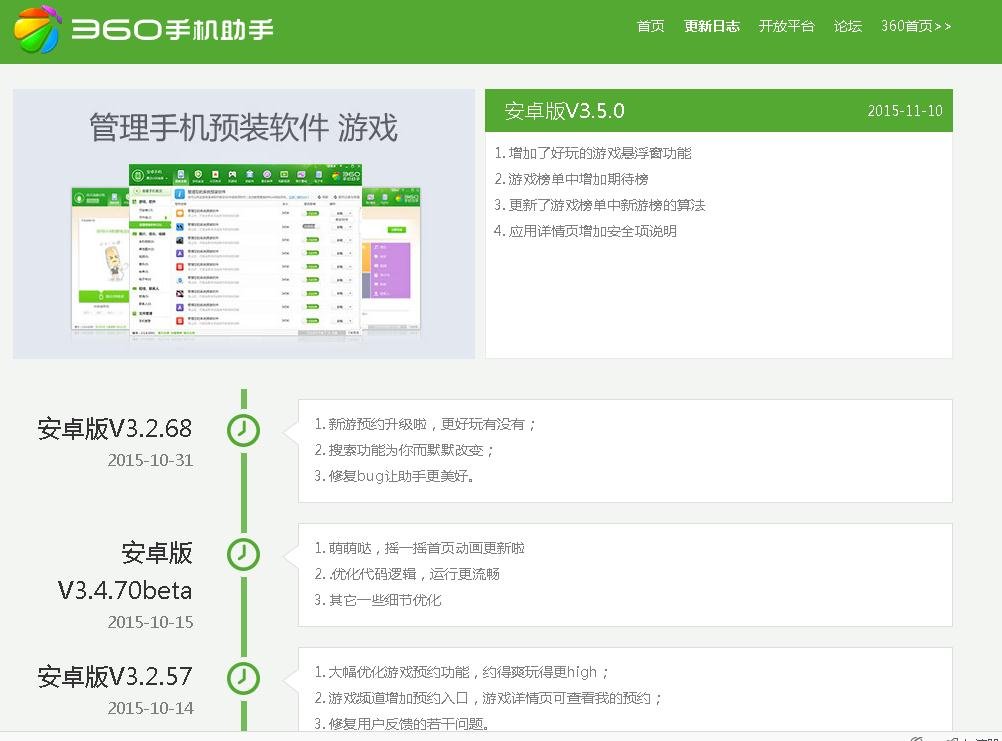The image size is (1002, 741).
Task: Click the 2015-10-15 date label
Action: (x=150, y=622)
